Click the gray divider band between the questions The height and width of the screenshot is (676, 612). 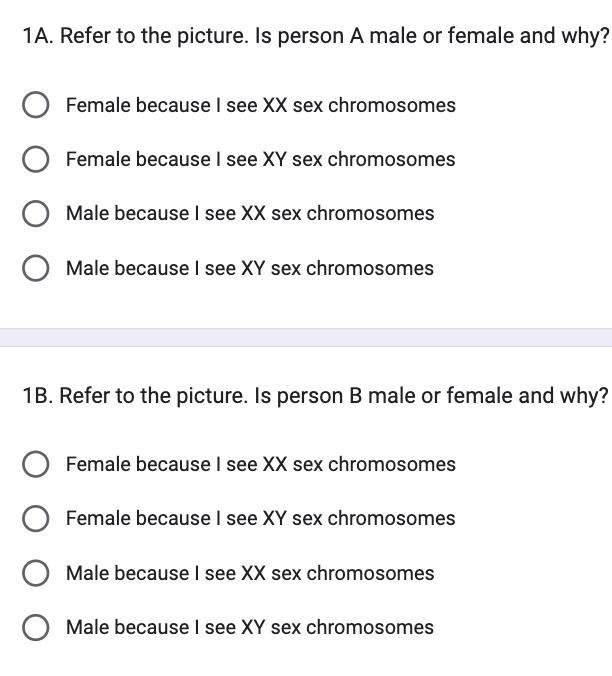point(306,337)
